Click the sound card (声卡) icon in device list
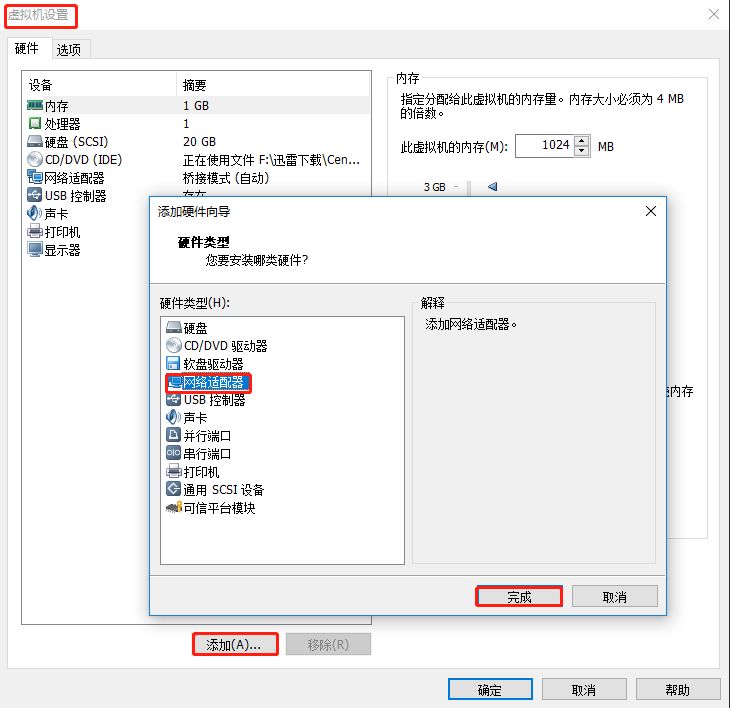The image size is (730, 708). pyautogui.click(x=34, y=213)
